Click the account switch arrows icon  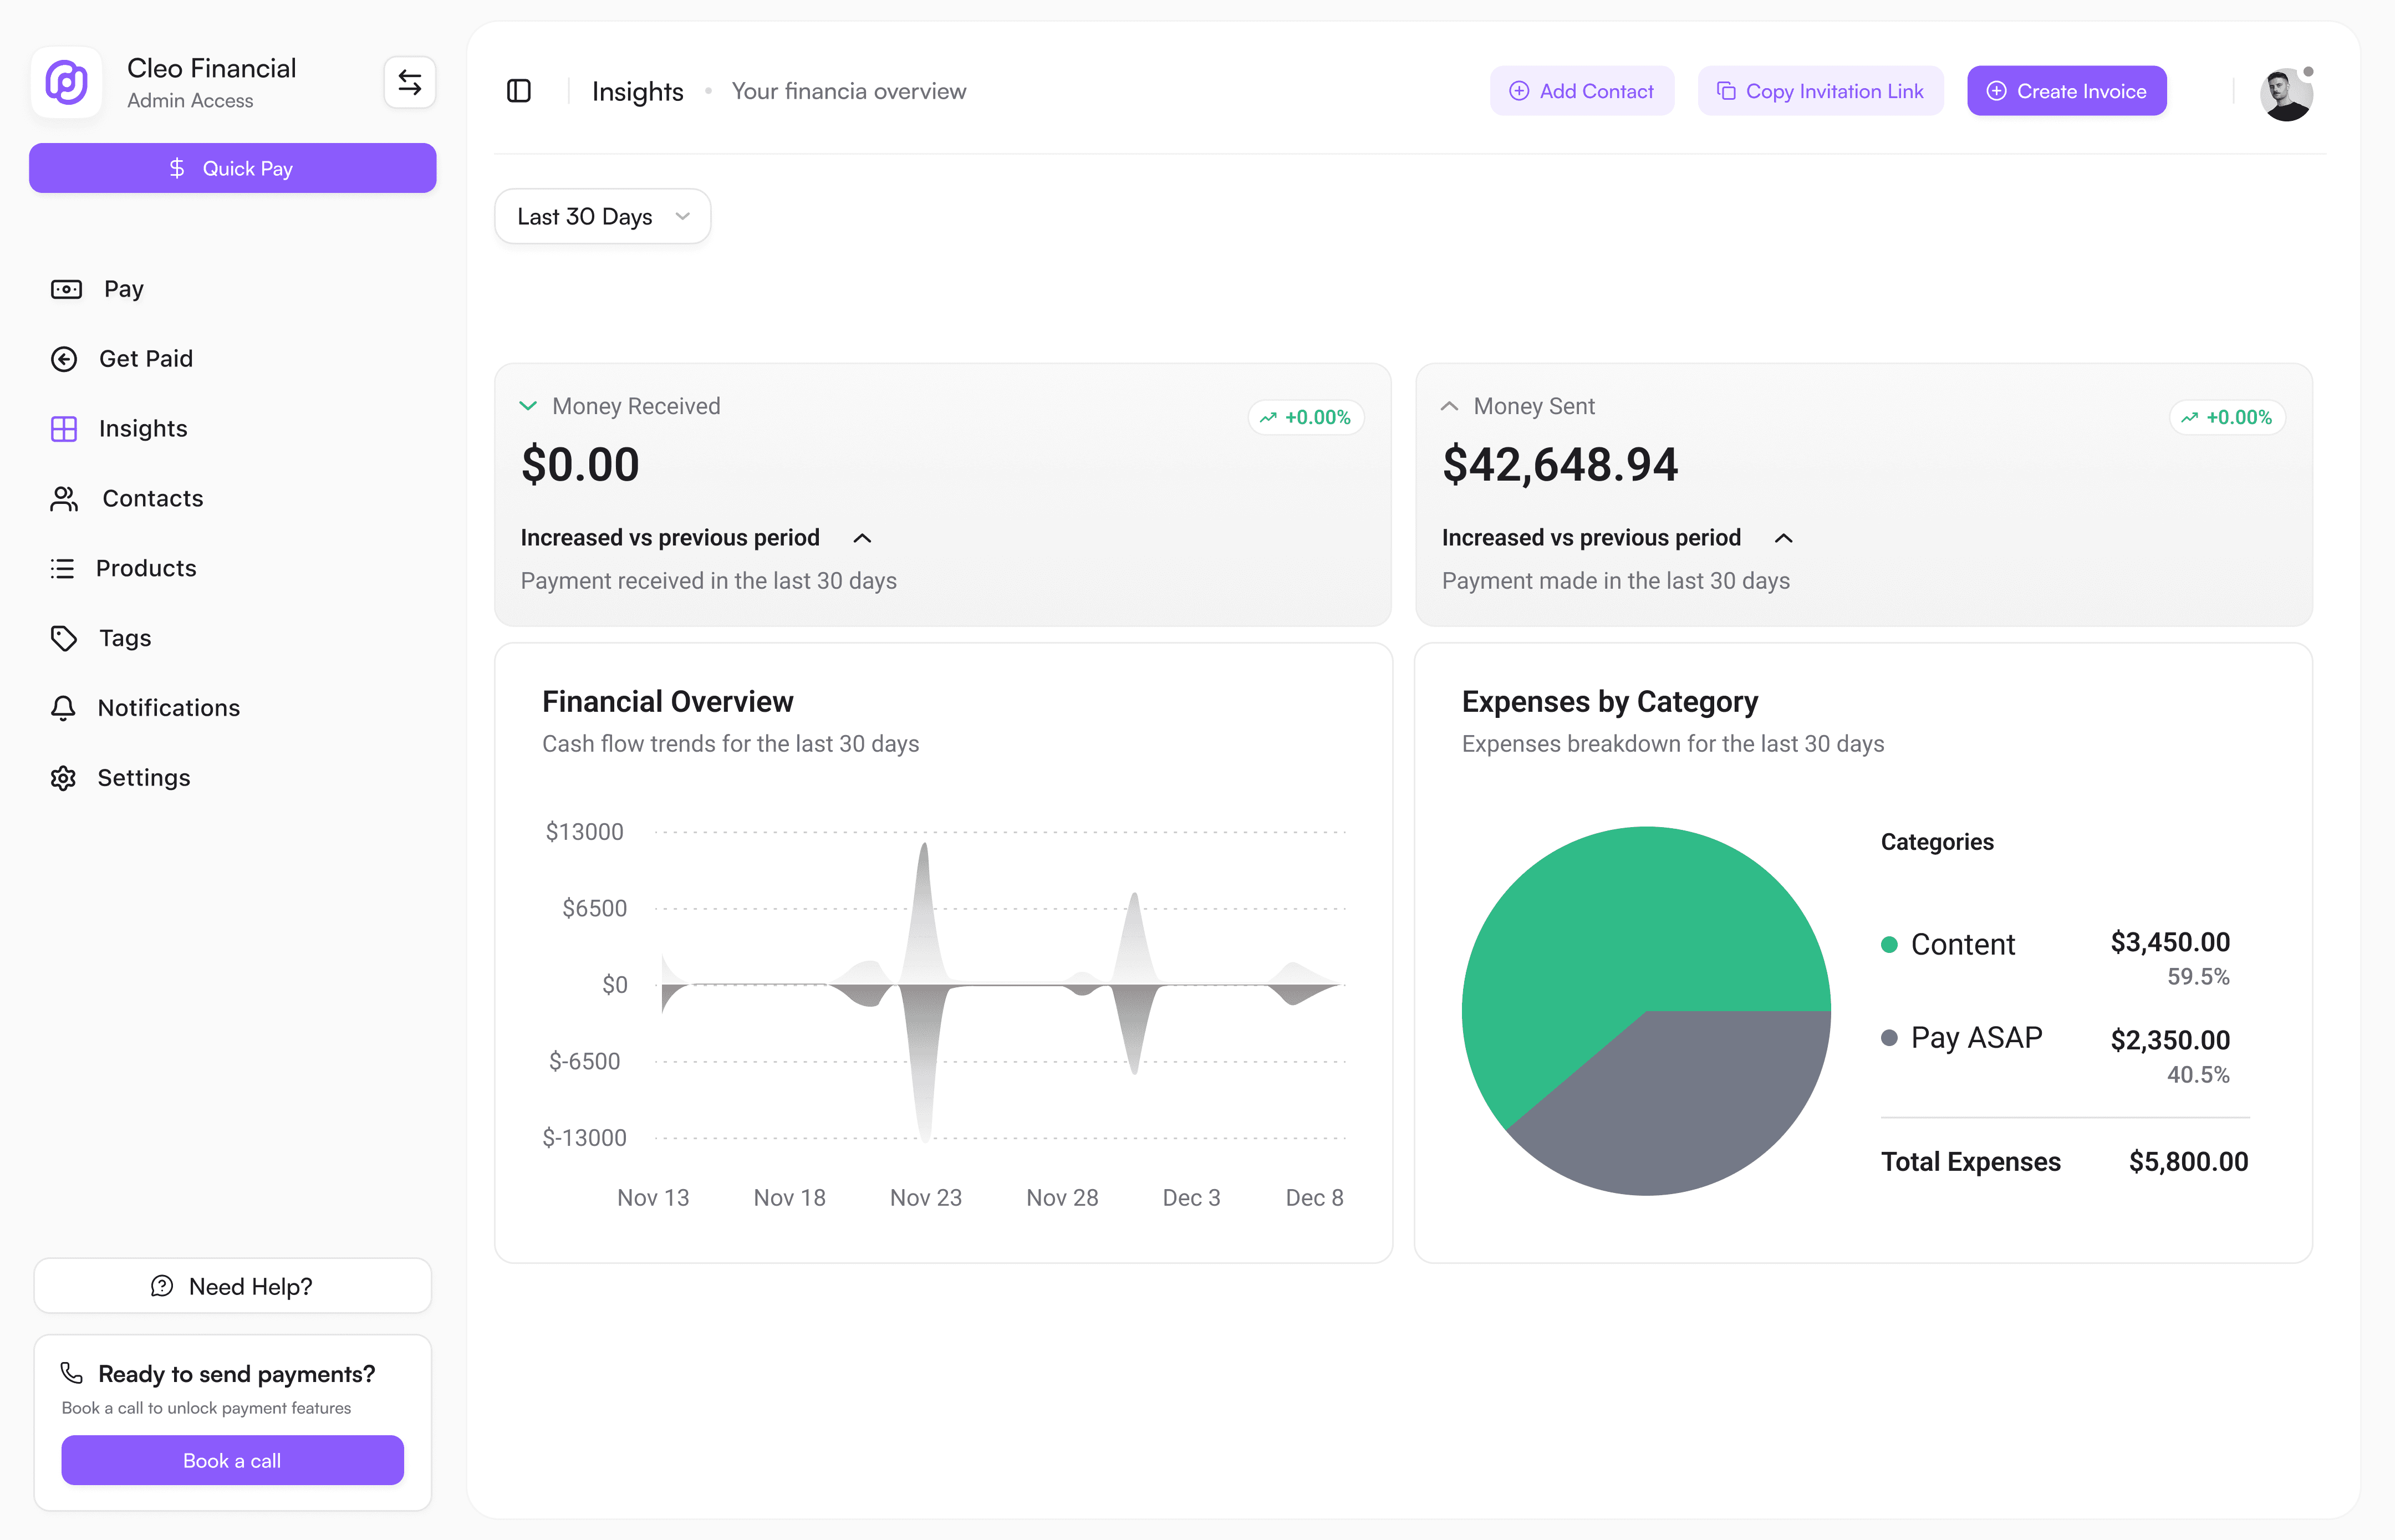pyautogui.click(x=409, y=82)
